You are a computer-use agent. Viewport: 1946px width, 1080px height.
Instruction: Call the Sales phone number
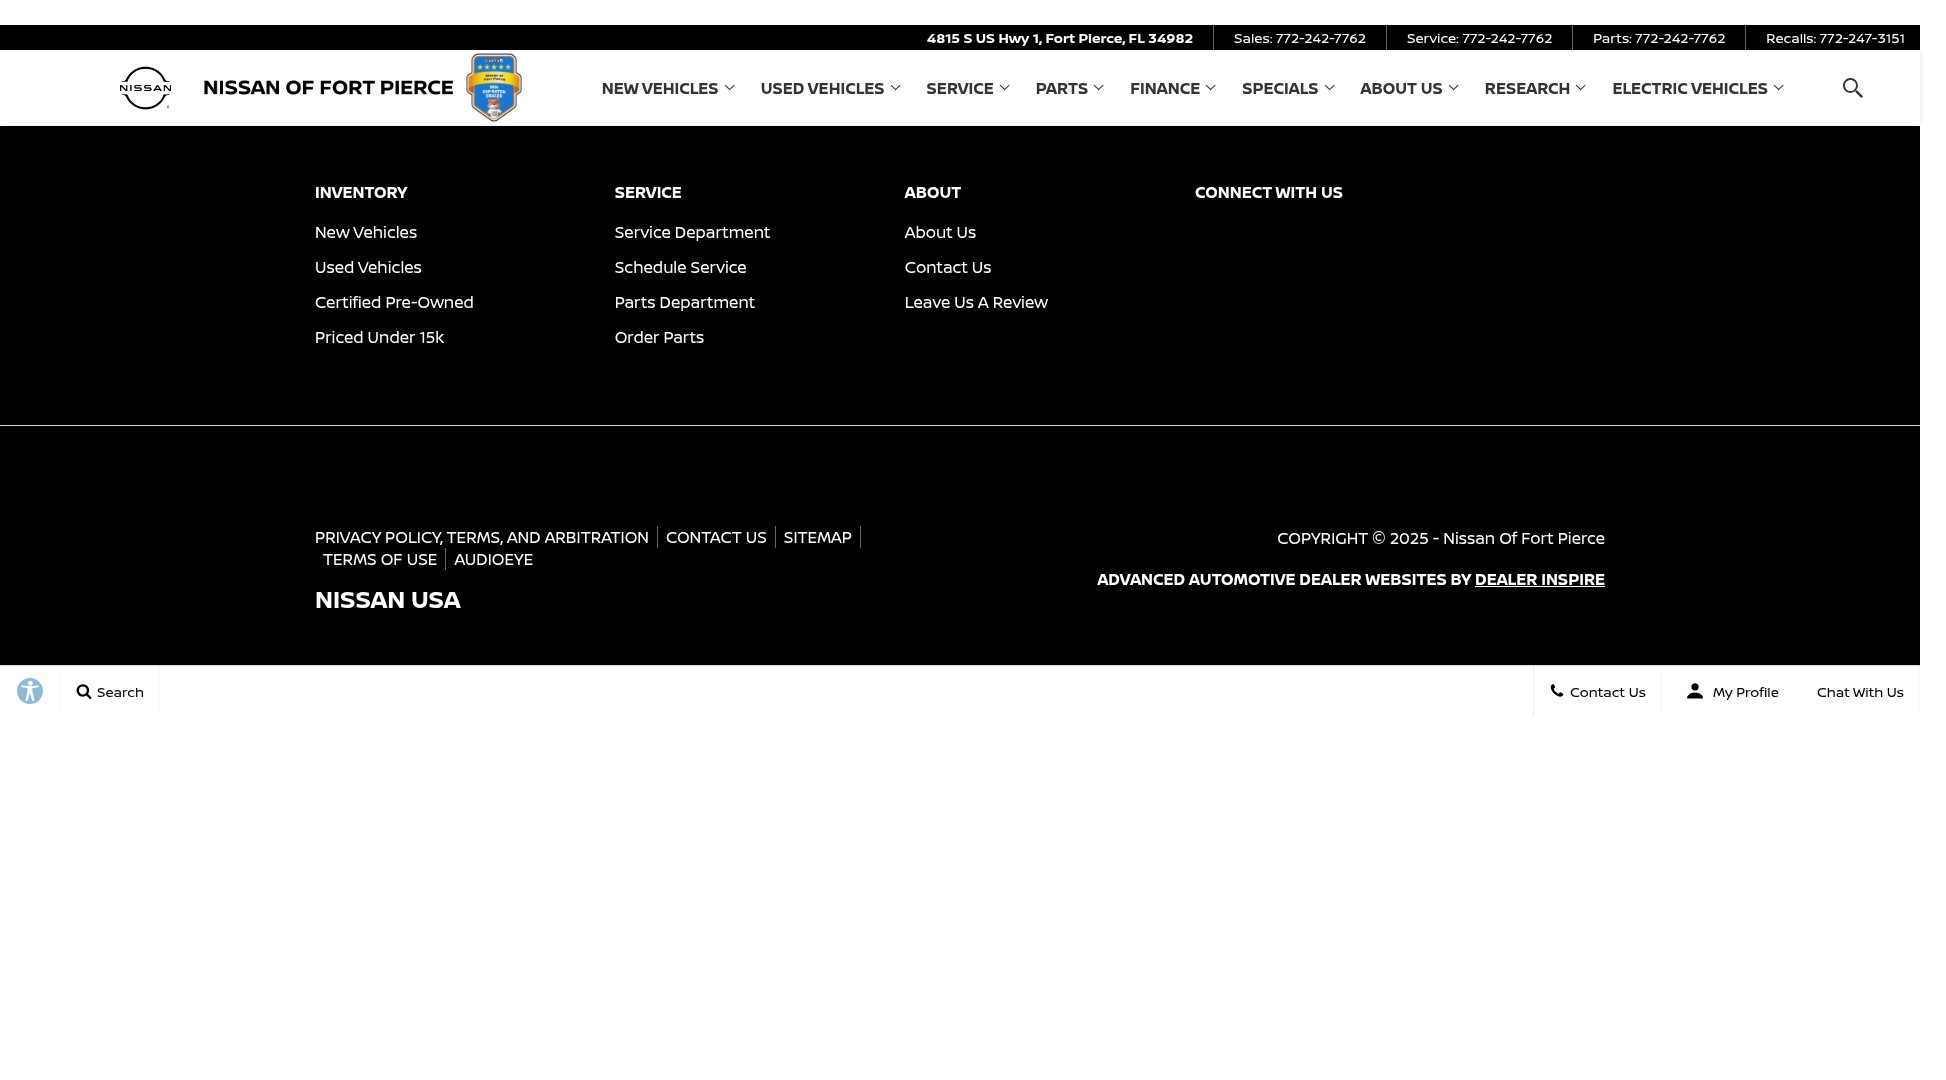click(x=1300, y=38)
